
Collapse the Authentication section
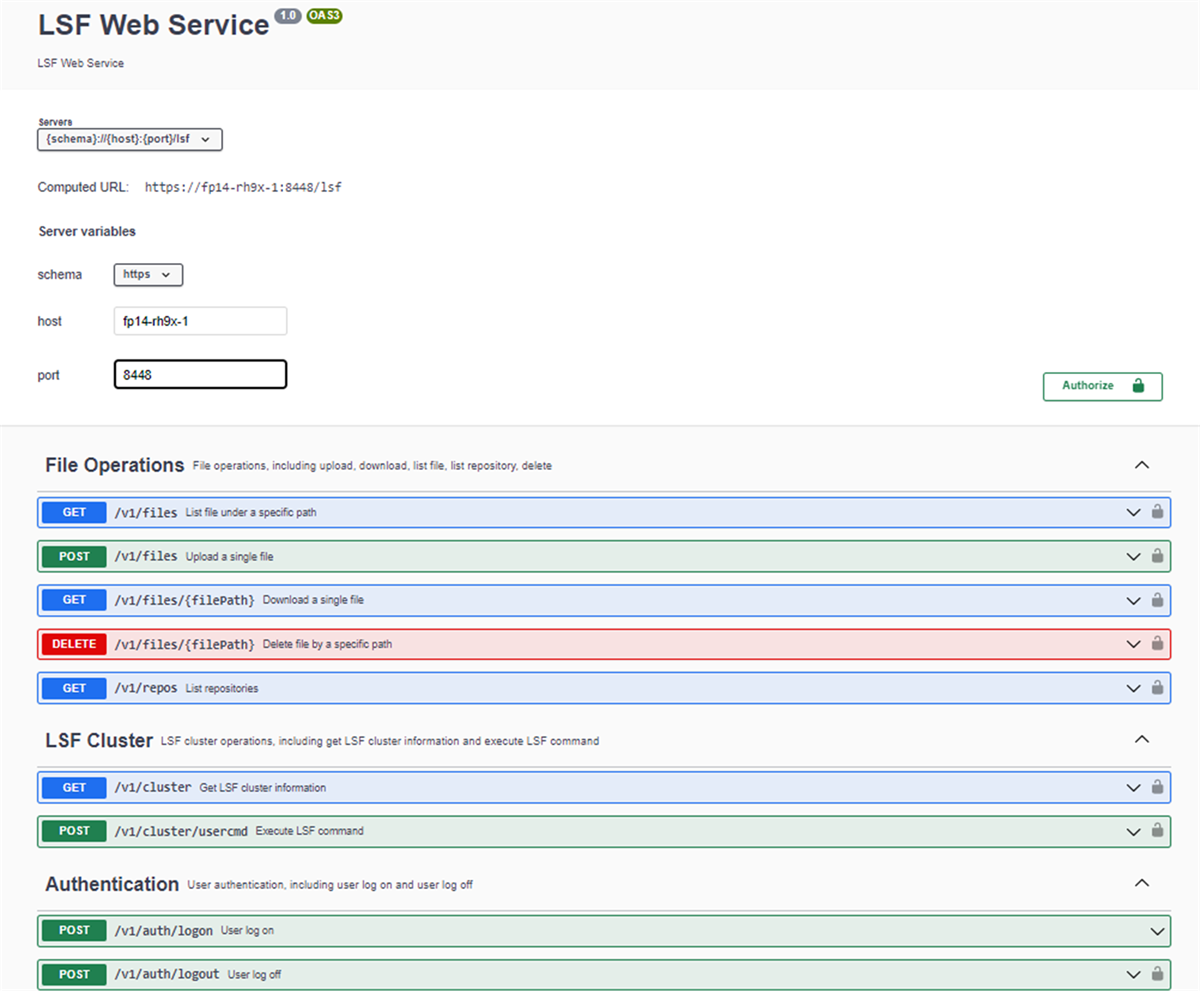[1141, 883]
